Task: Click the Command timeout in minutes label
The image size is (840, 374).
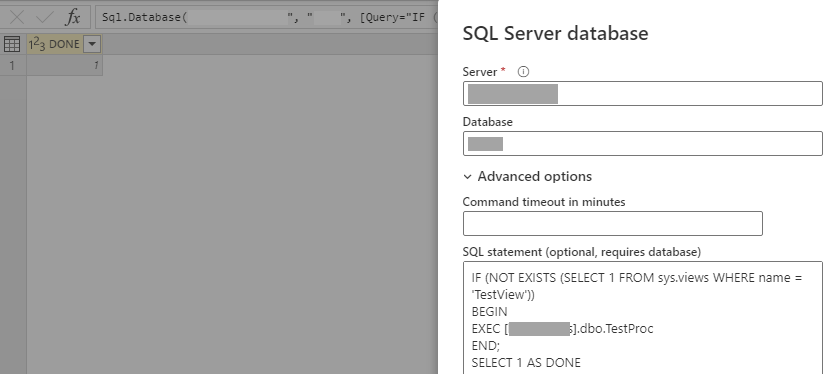Action: (x=544, y=201)
